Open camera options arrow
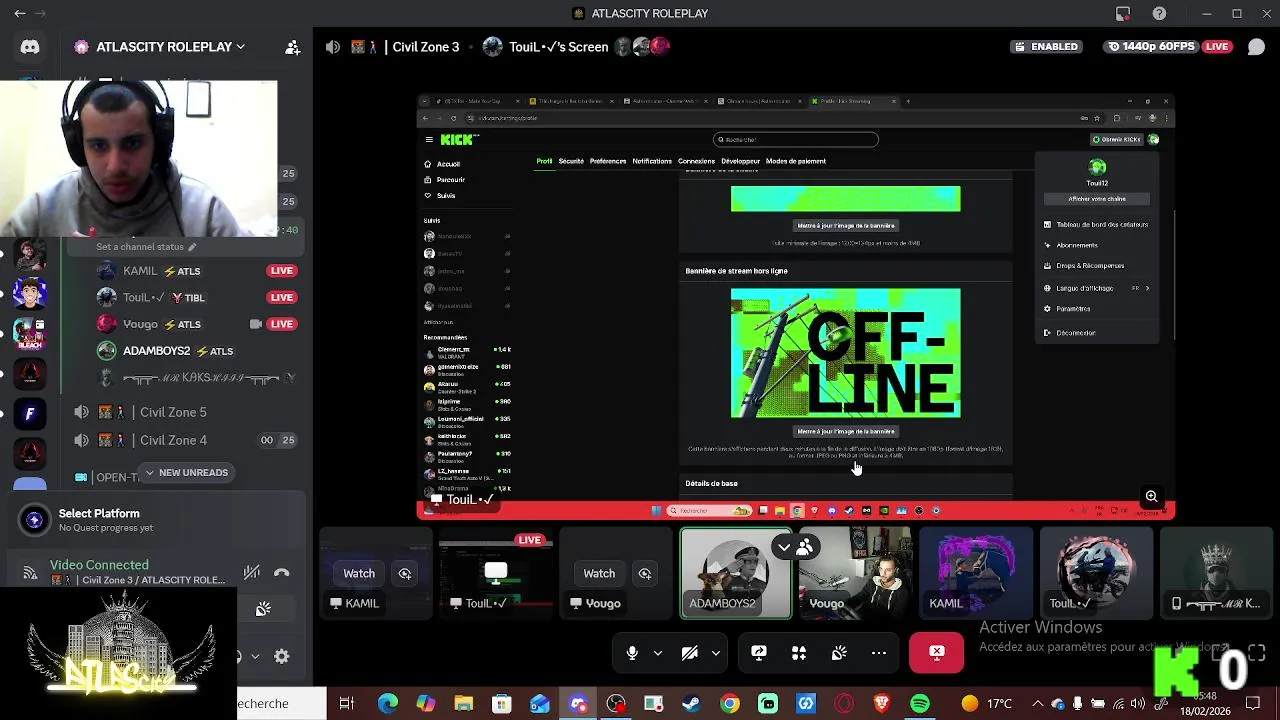The height and width of the screenshot is (720, 1280). pos(715,653)
